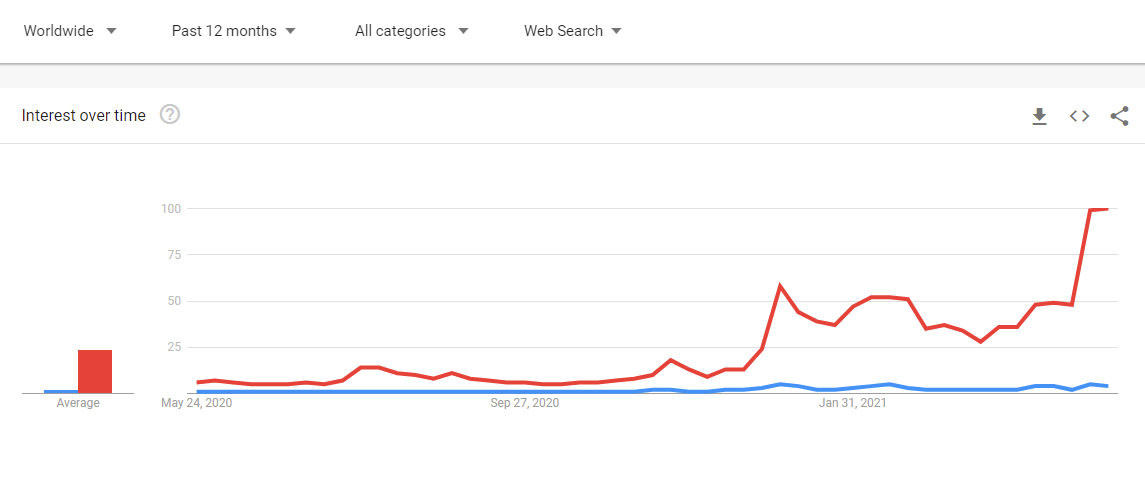The width and height of the screenshot is (1145, 479).
Task: Click the 100 value on y-axis
Action: click(x=171, y=209)
